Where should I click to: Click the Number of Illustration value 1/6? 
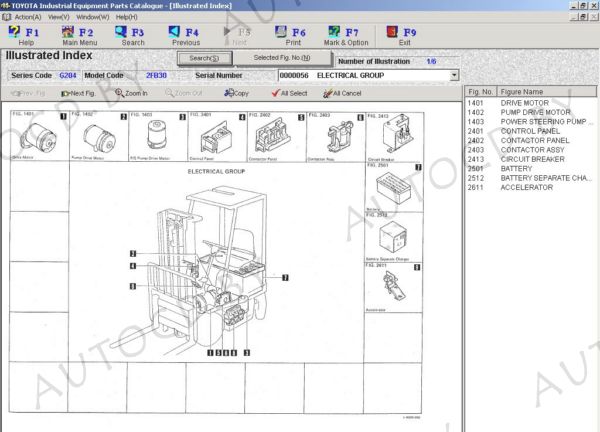tap(431, 61)
